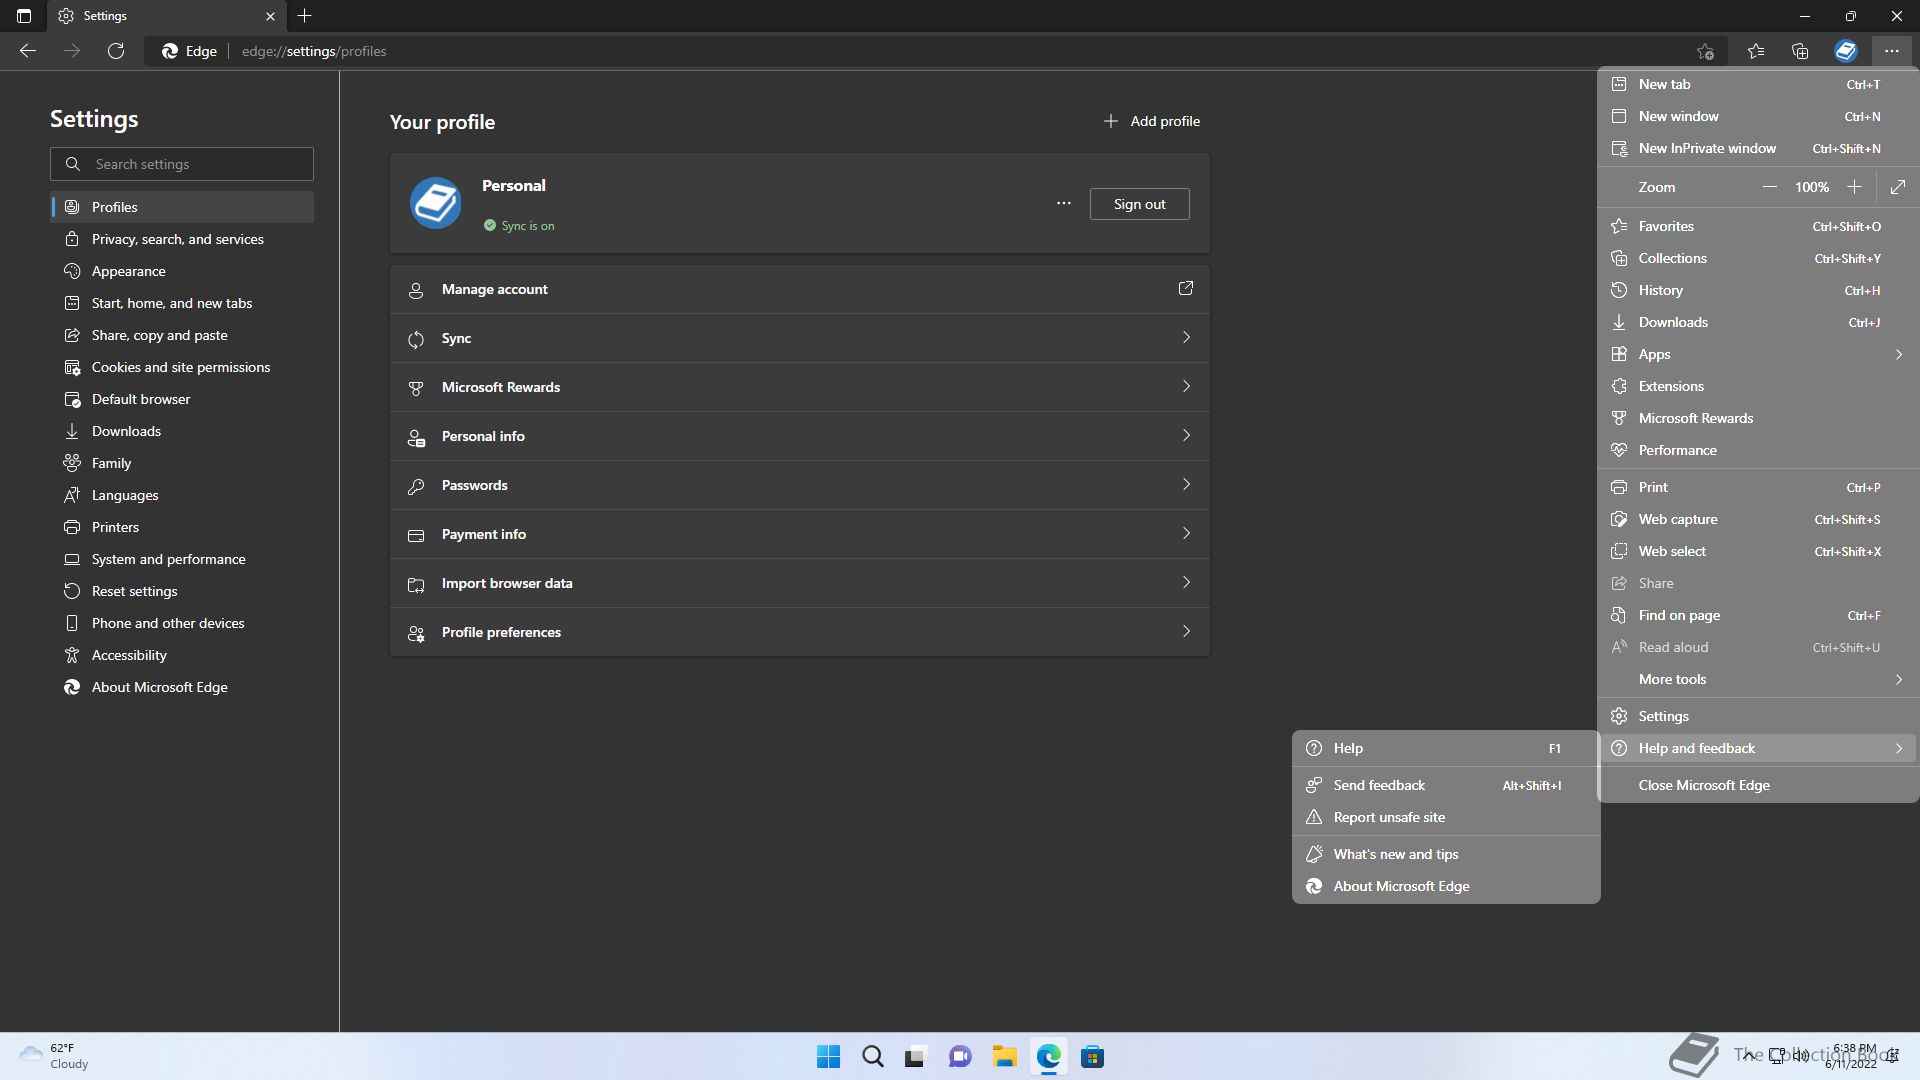Choose Send feedback in submenu
Viewport: 1920px width, 1080px height.
click(x=1446, y=785)
